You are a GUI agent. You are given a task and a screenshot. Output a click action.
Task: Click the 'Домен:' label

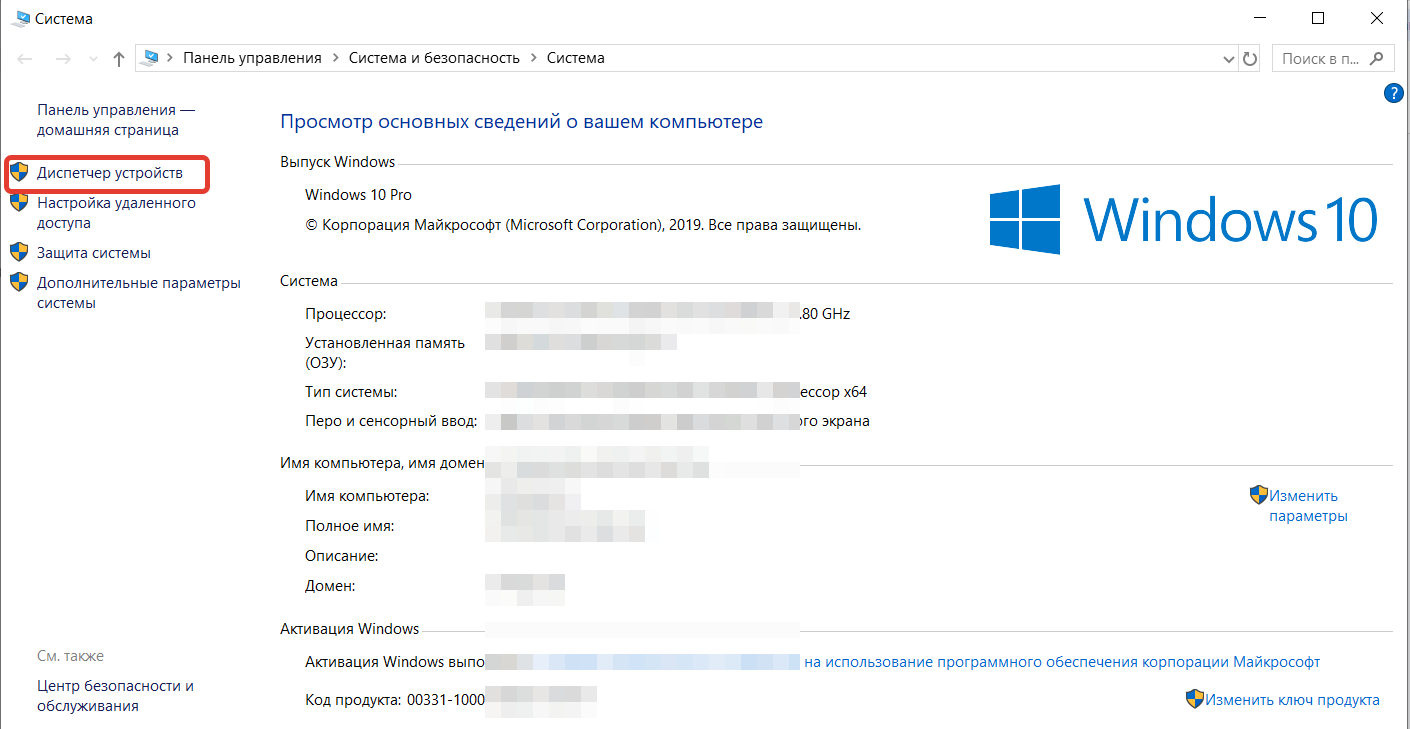[x=330, y=586]
